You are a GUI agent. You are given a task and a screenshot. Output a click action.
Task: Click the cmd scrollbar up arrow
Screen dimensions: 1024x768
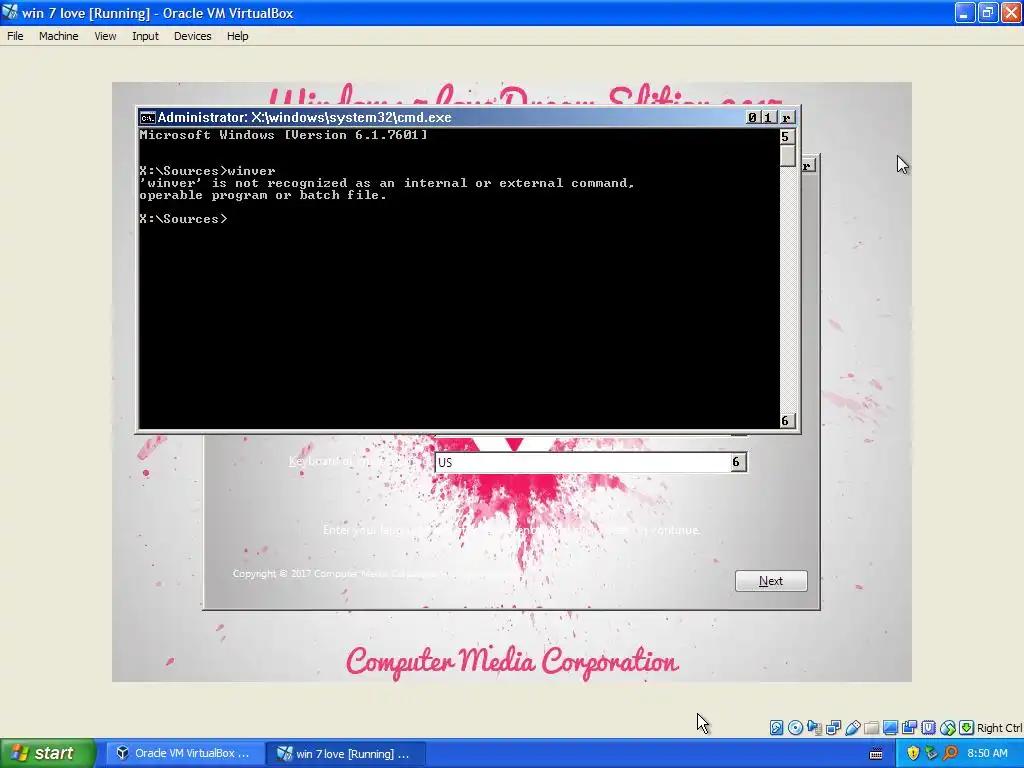click(787, 136)
